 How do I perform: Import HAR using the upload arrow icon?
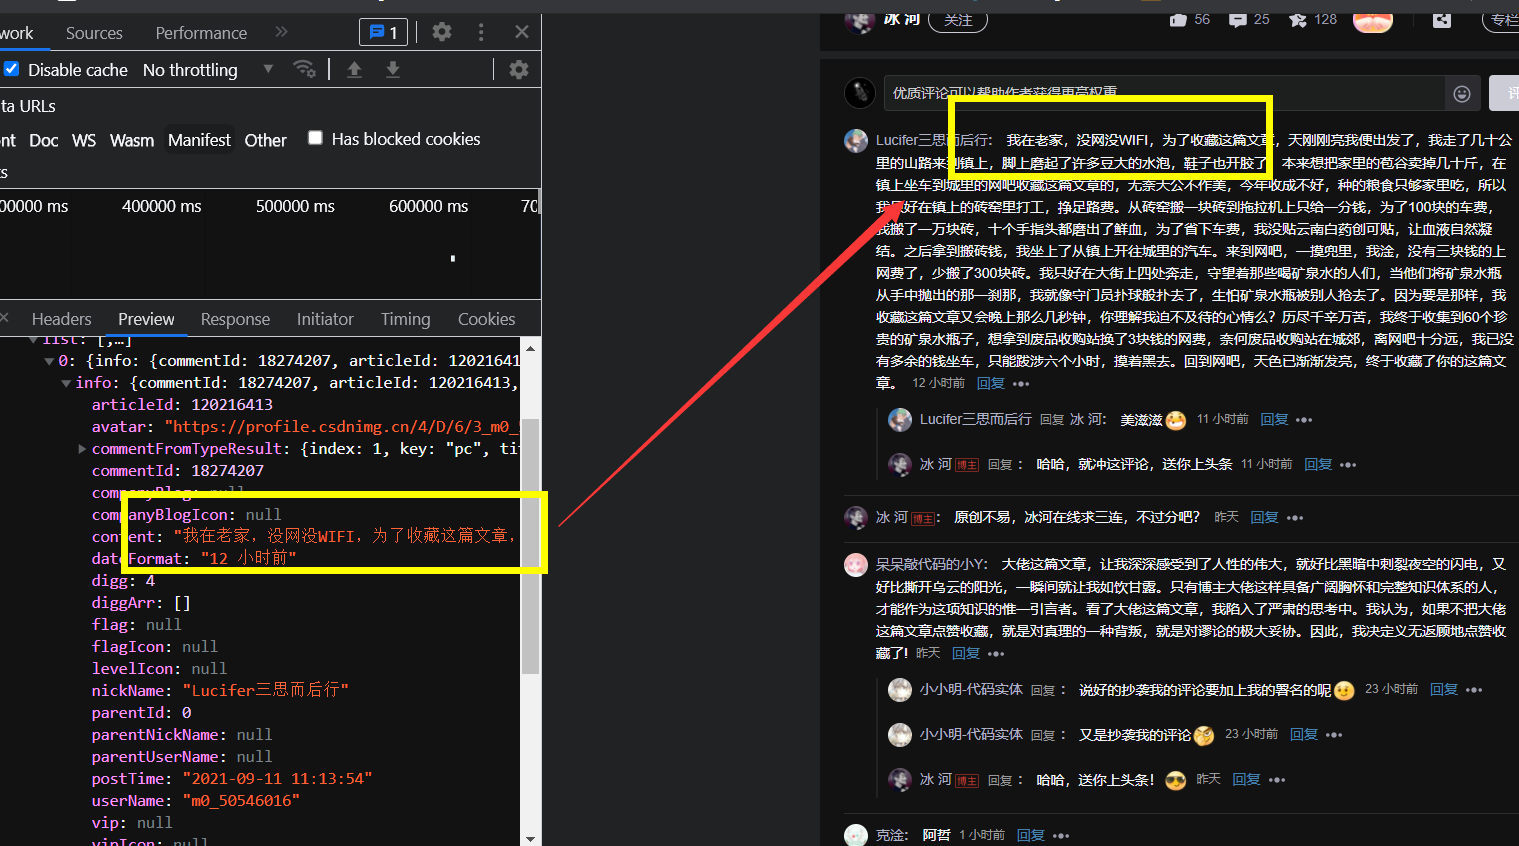pyautogui.click(x=354, y=69)
